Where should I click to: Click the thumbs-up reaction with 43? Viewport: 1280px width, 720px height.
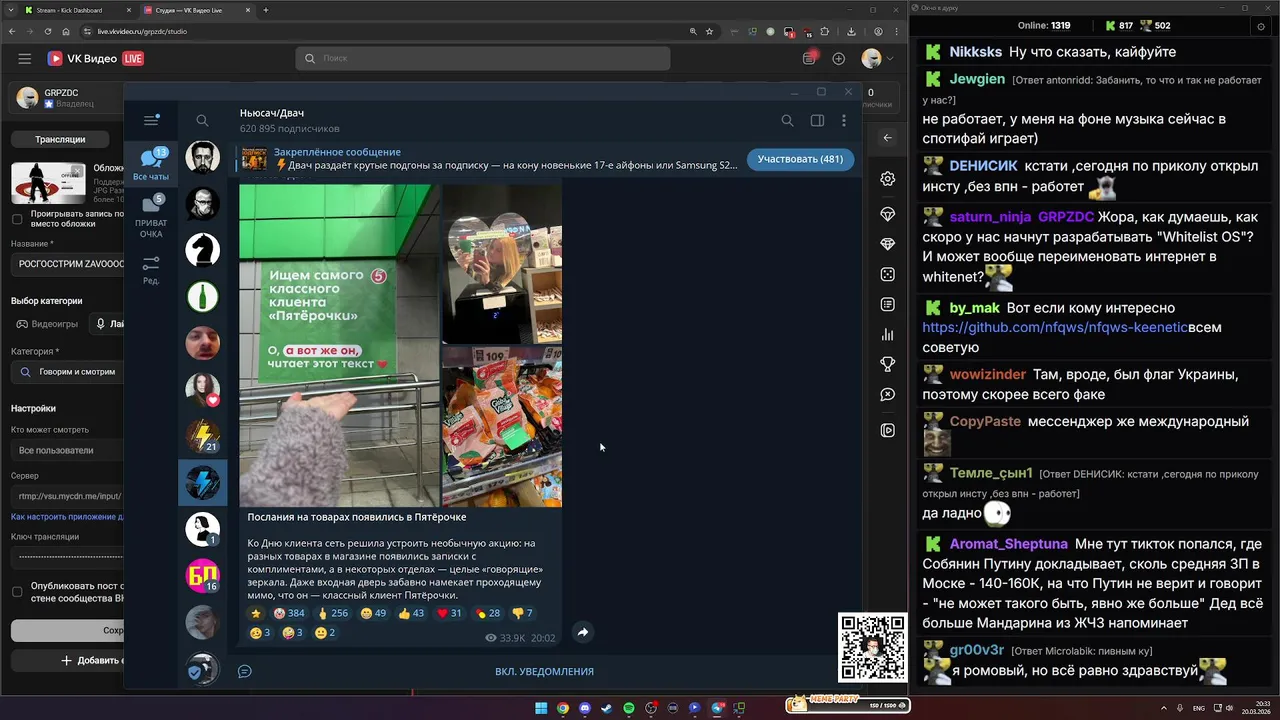[411, 613]
